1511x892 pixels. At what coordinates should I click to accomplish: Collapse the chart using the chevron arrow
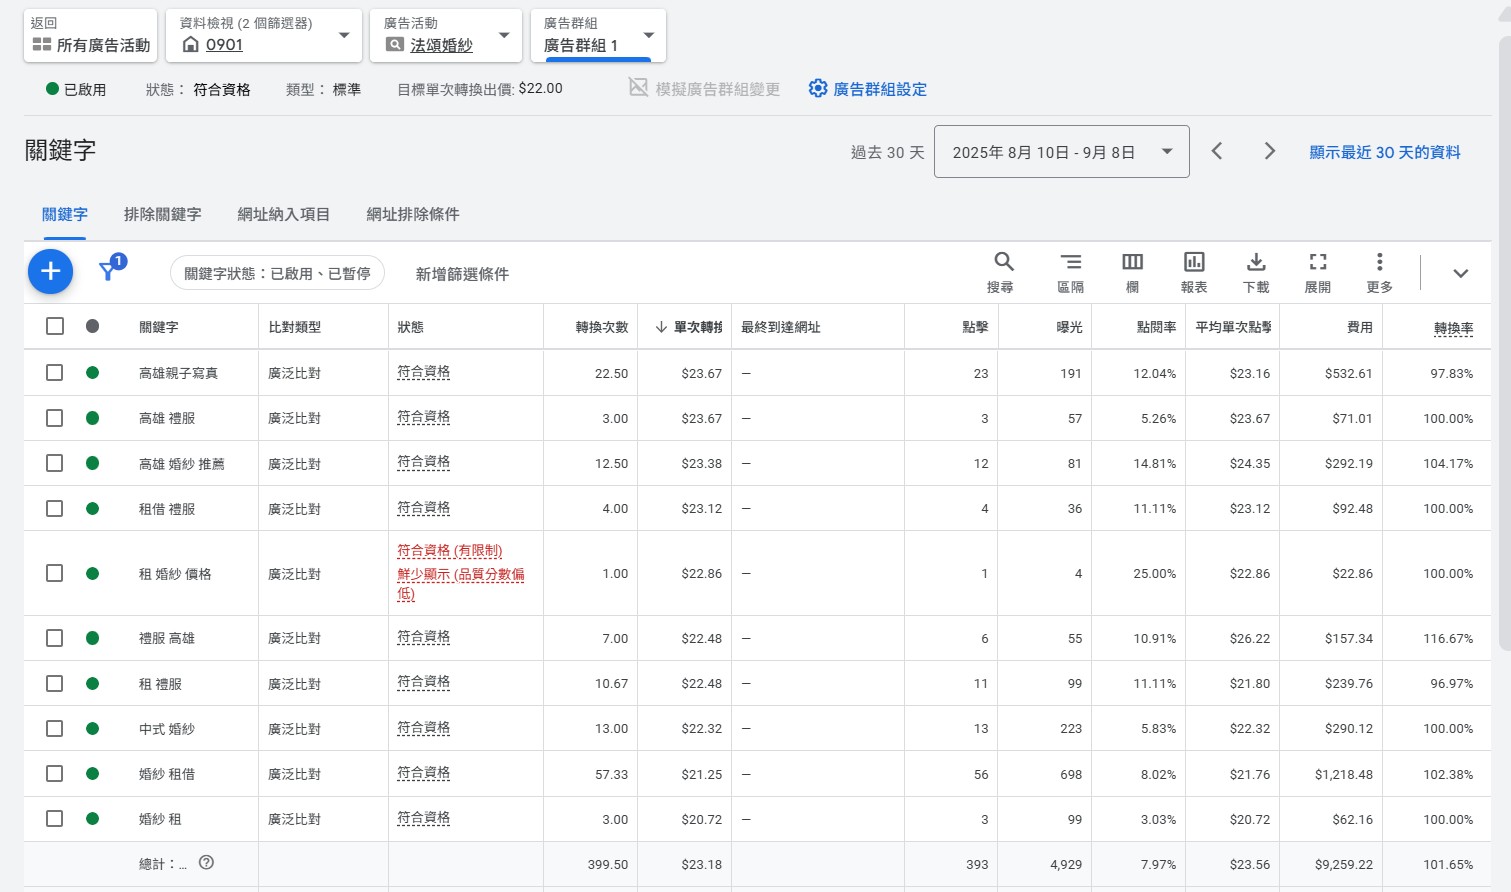click(1460, 273)
